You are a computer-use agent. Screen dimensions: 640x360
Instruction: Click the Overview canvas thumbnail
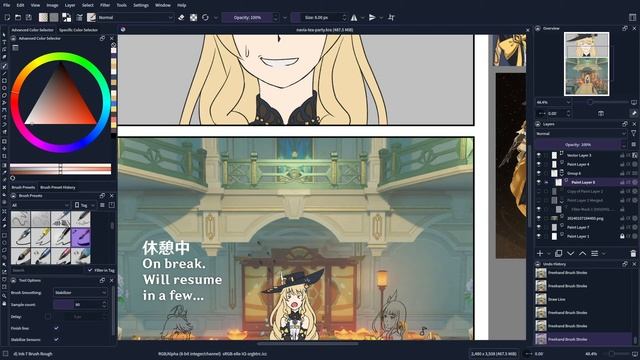[x=586, y=64]
